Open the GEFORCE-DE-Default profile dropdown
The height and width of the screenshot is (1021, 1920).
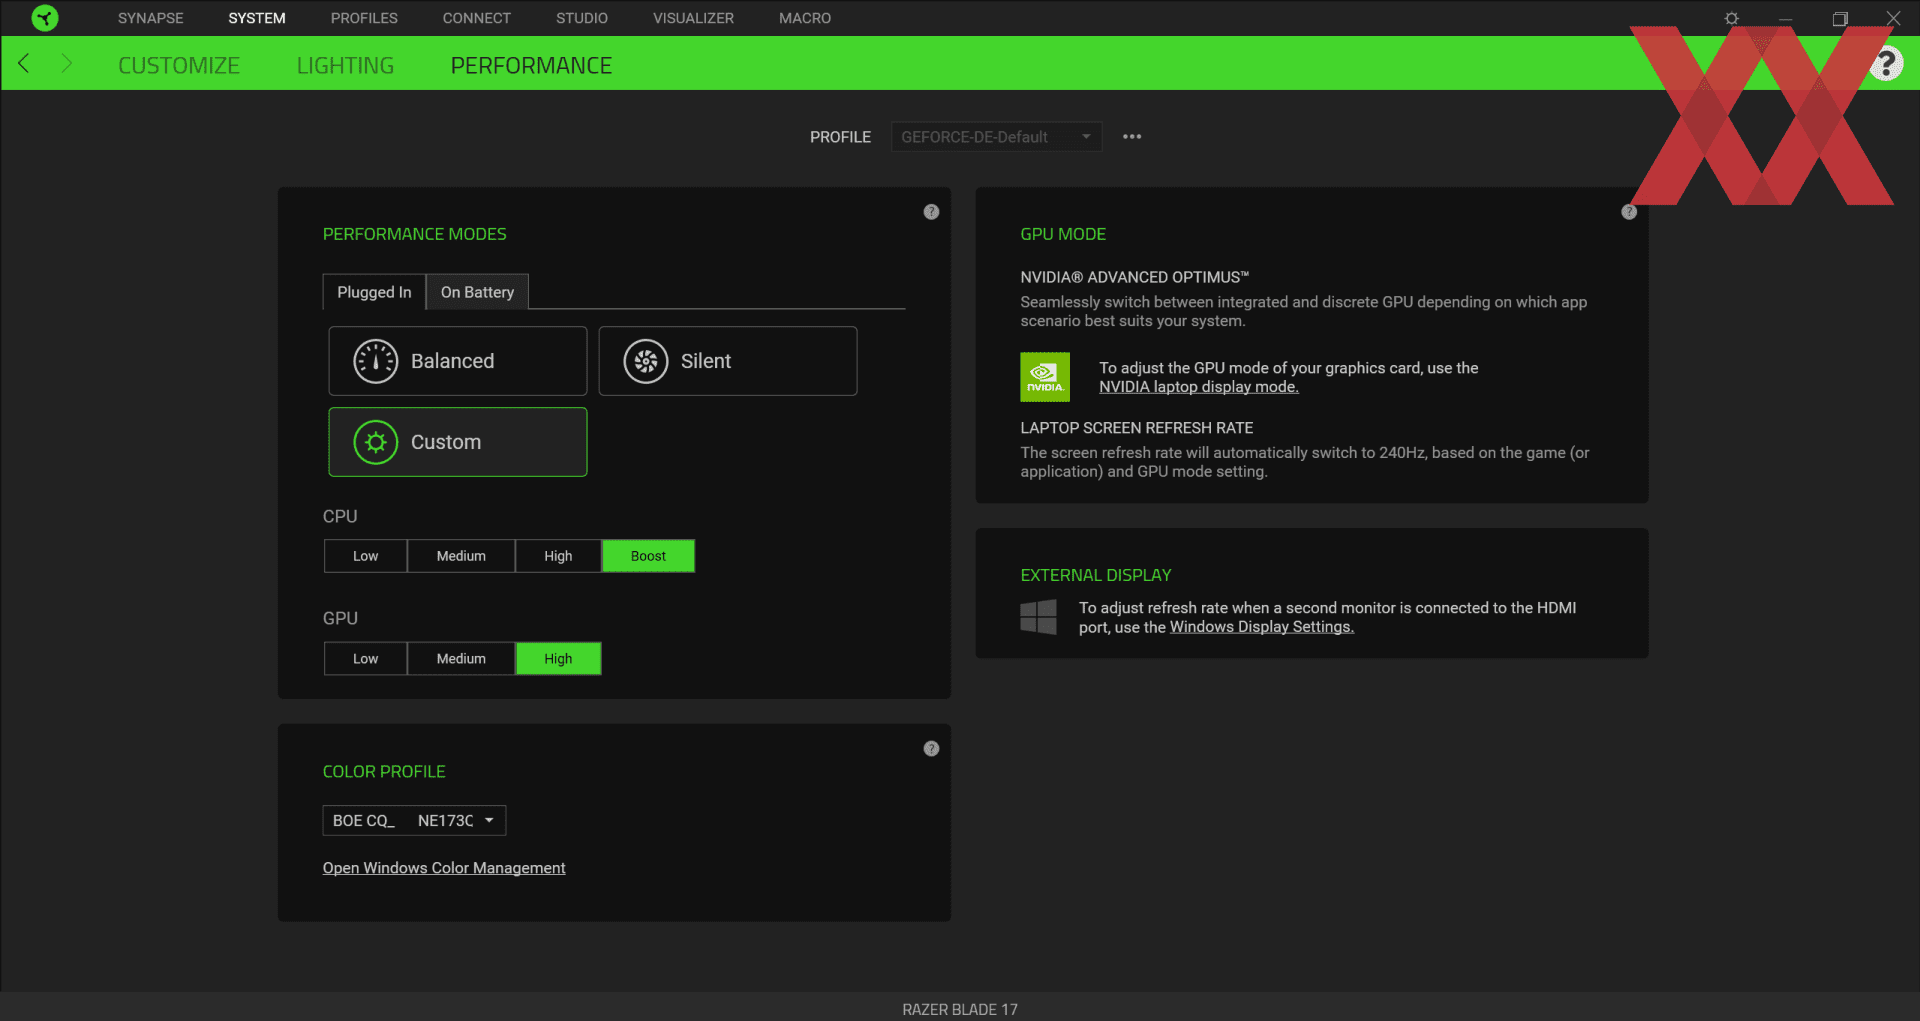996,137
